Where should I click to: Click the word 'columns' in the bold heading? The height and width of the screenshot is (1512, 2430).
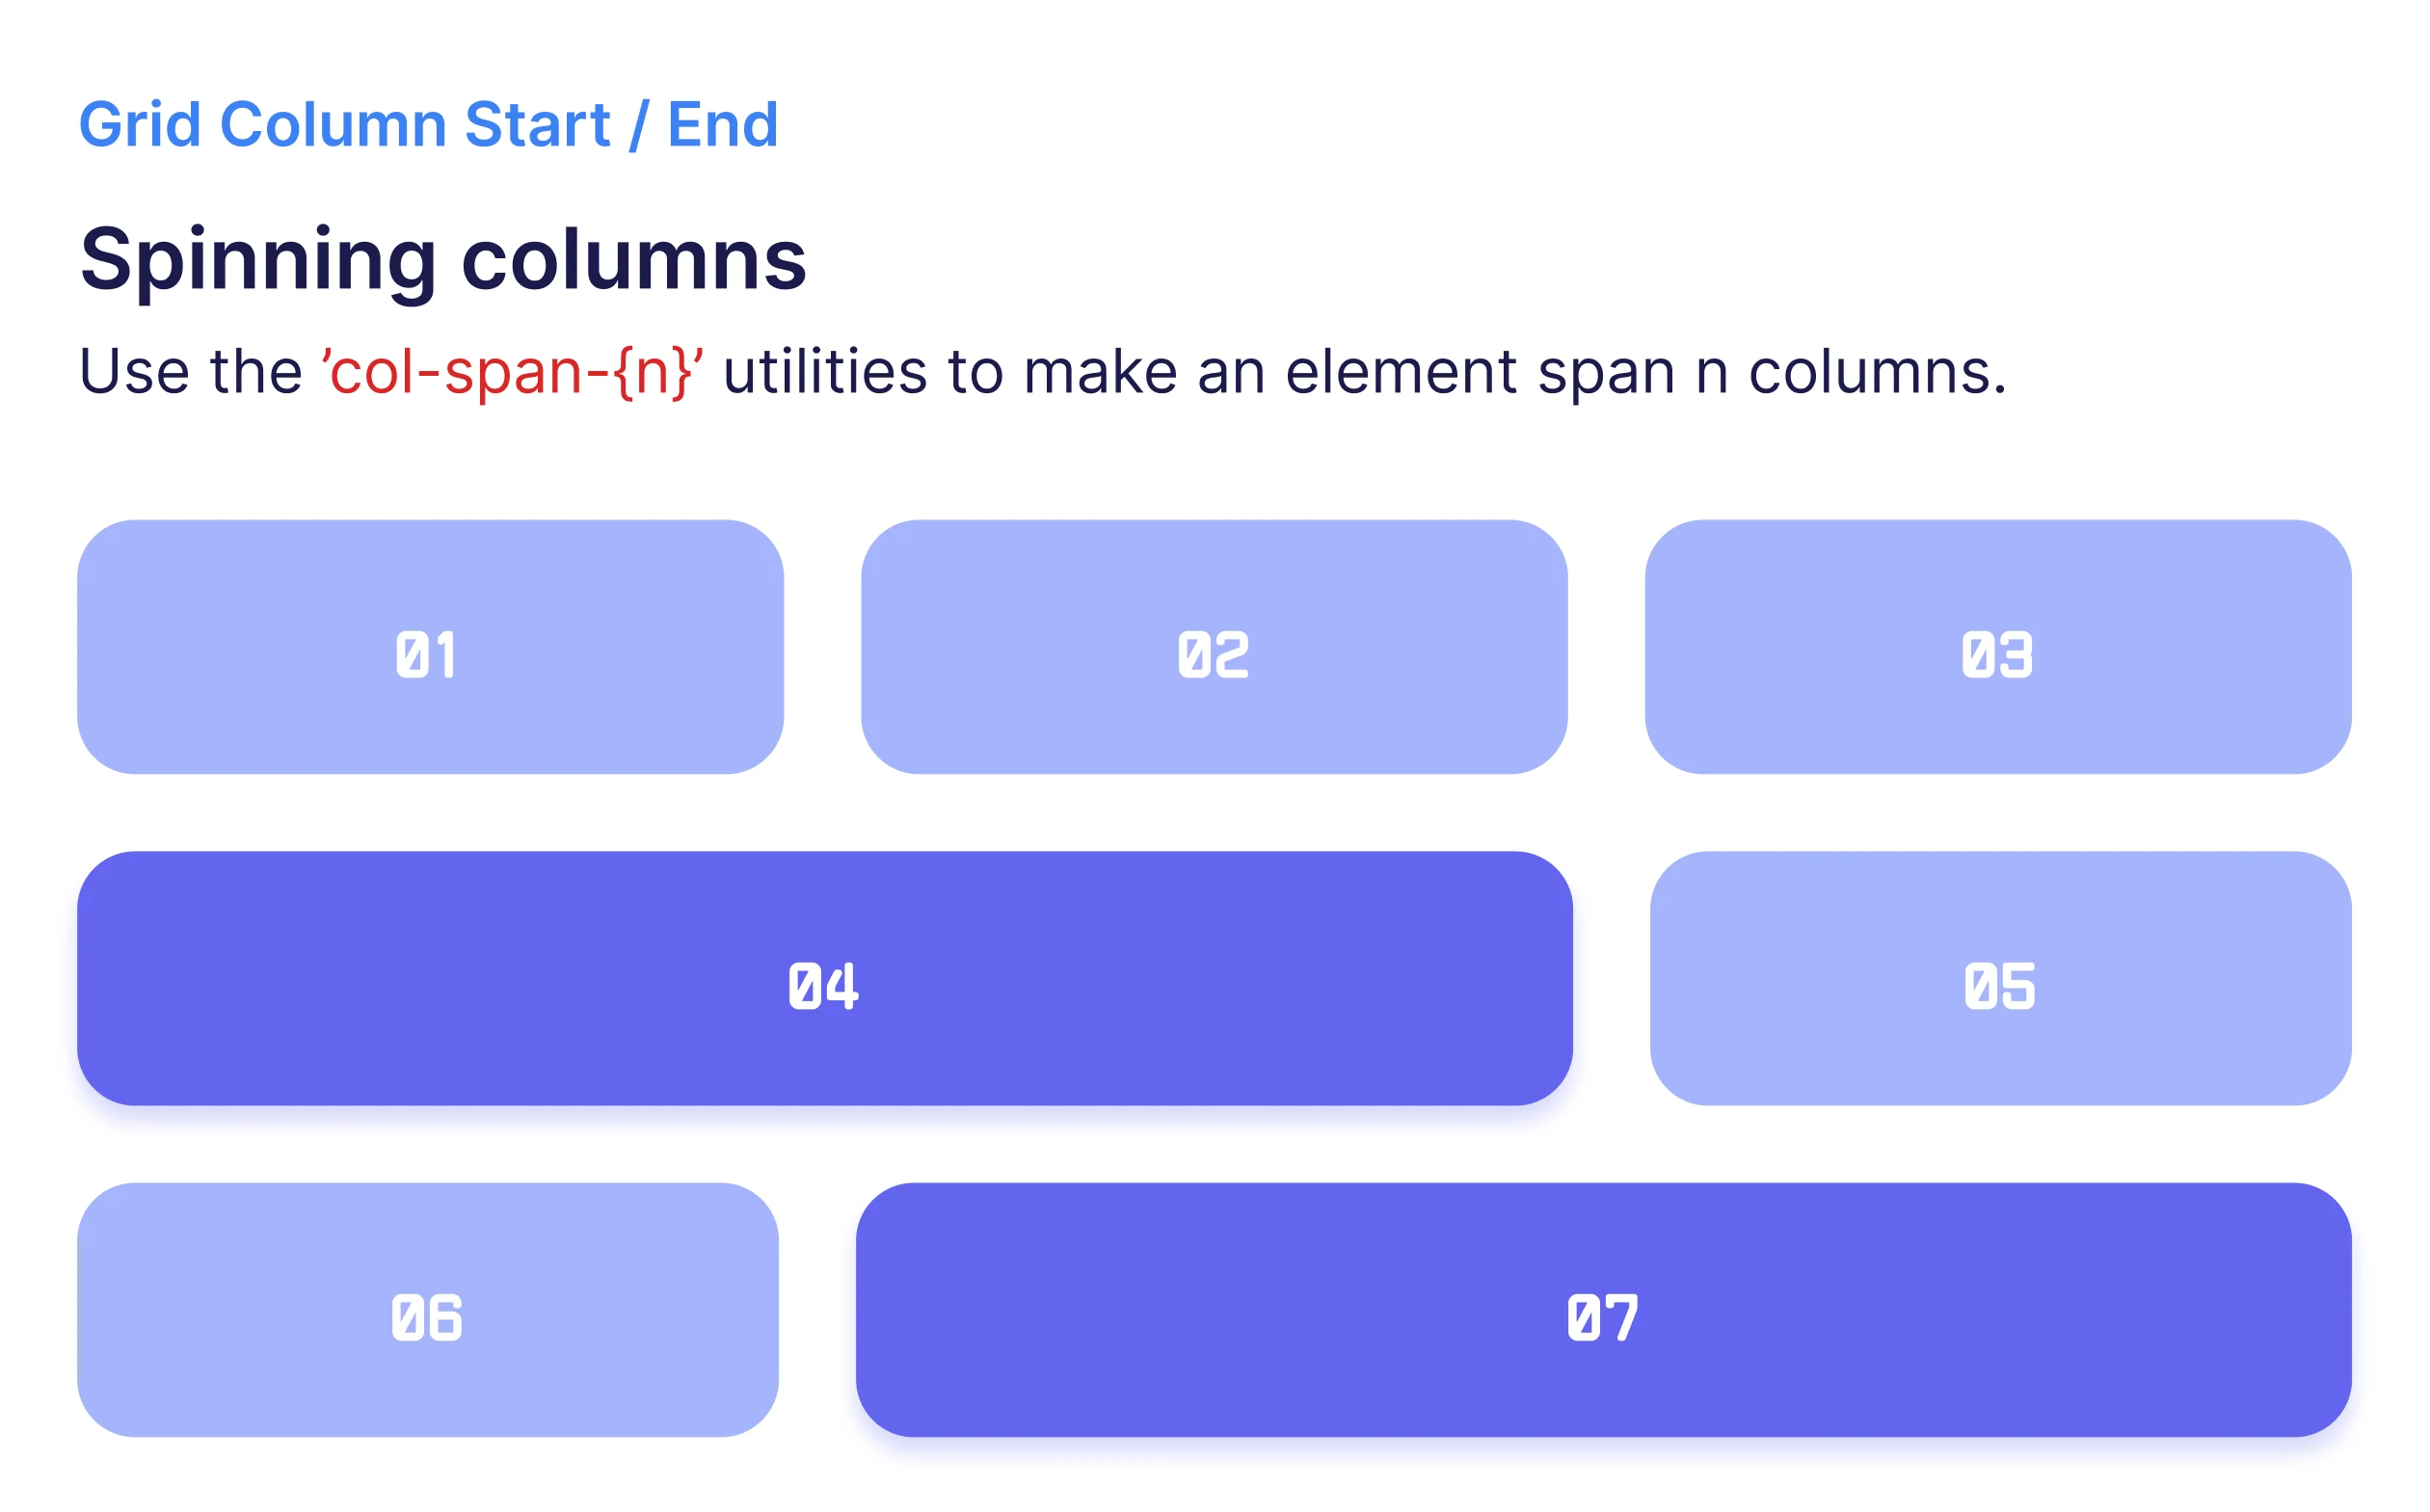634,260
